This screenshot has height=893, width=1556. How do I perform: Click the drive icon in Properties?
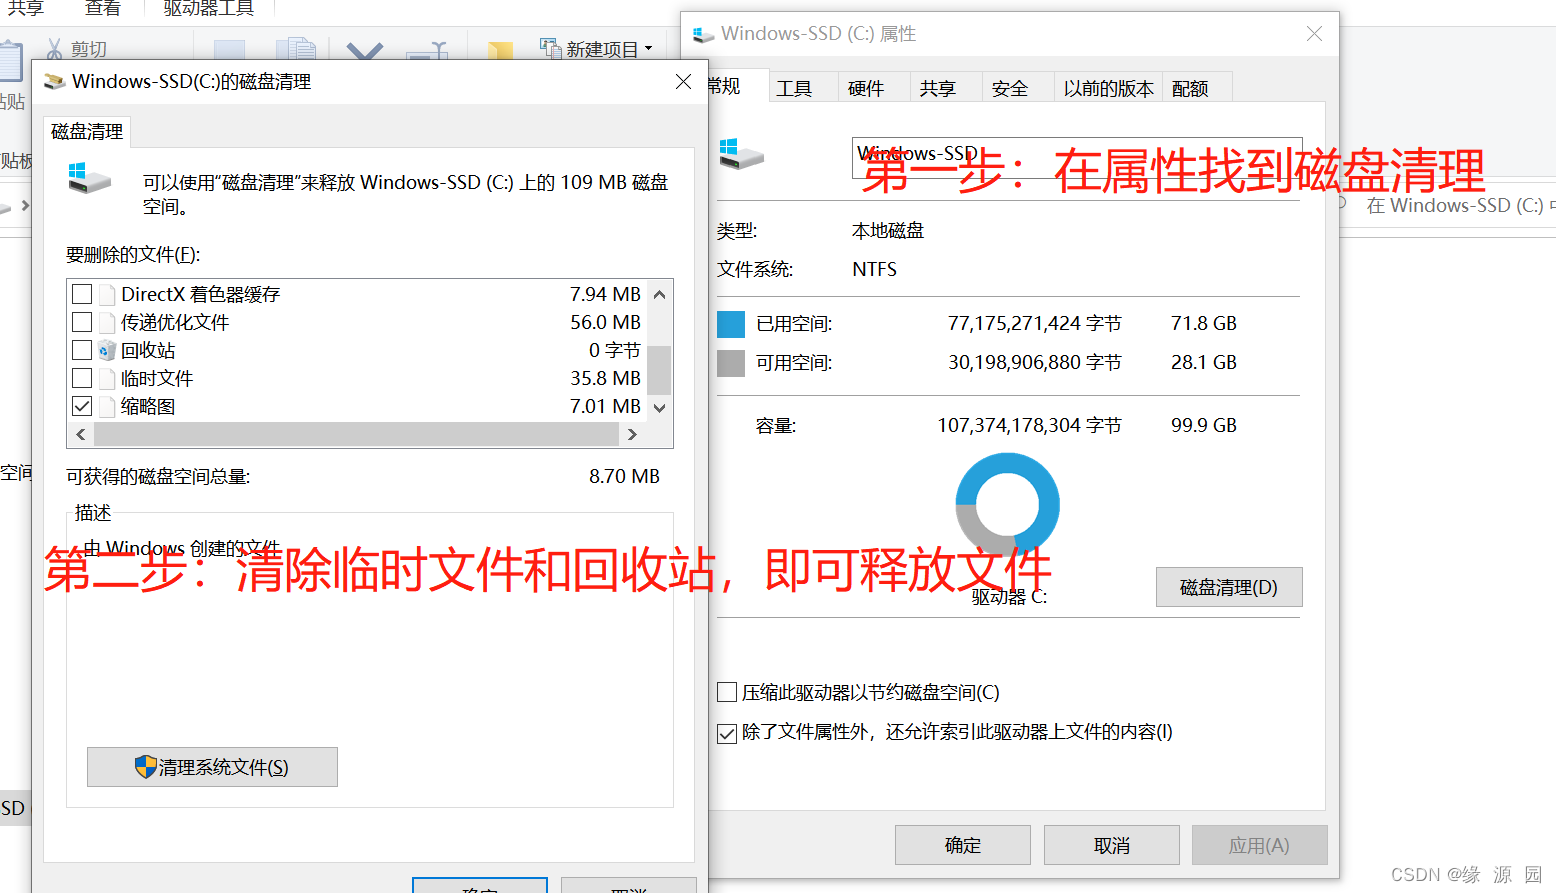click(x=741, y=154)
